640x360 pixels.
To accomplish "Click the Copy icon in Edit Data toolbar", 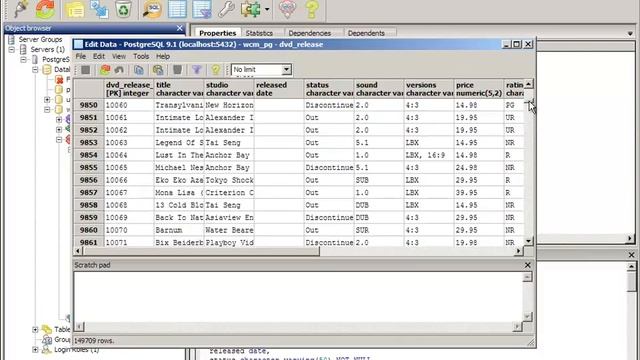I will (139, 70).
